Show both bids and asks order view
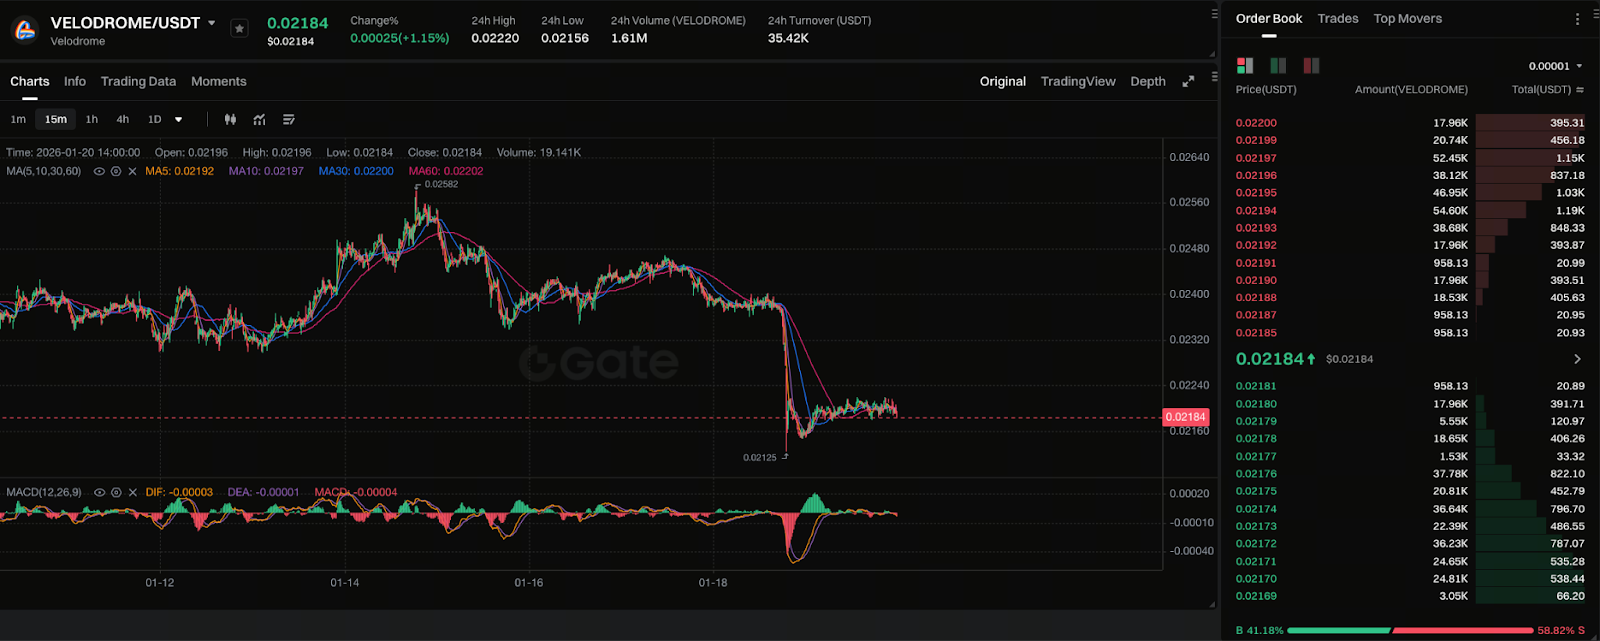Image resolution: width=1600 pixels, height=641 pixels. point(1245,65)
